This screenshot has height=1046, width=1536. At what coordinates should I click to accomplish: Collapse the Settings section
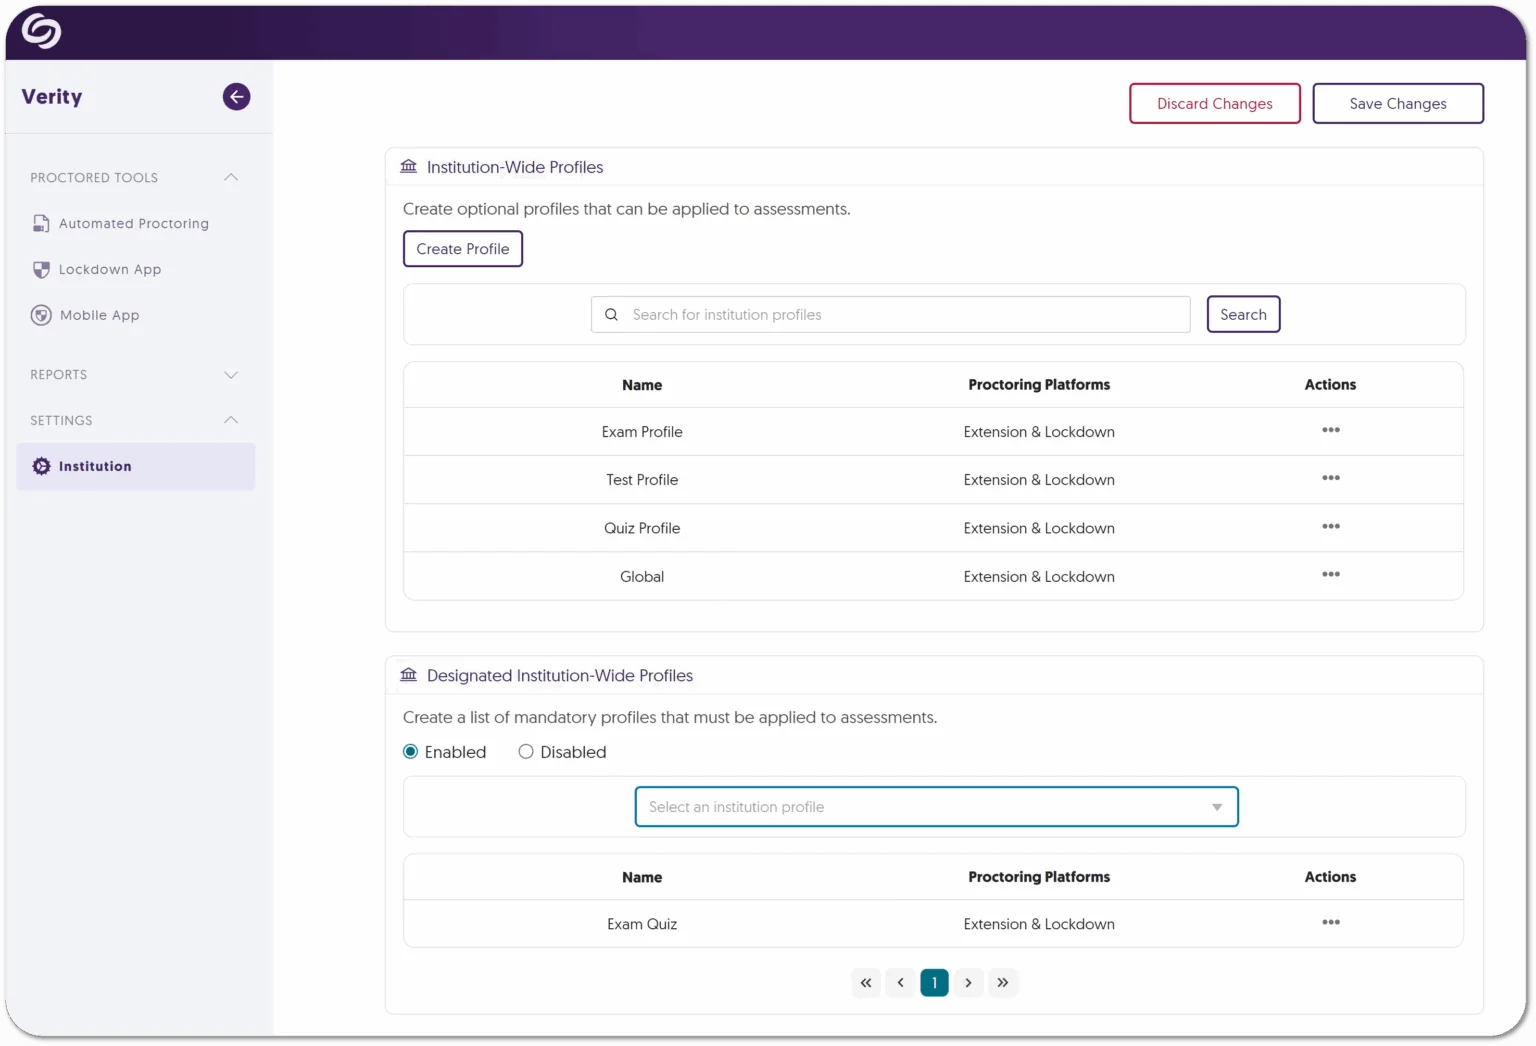click(x=231, y=420)
